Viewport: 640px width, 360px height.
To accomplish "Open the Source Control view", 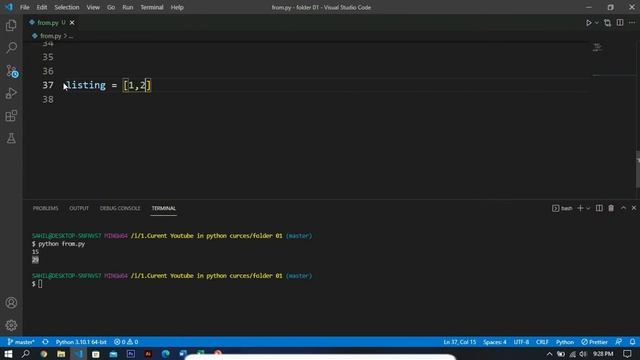I will tap(12, 71).
